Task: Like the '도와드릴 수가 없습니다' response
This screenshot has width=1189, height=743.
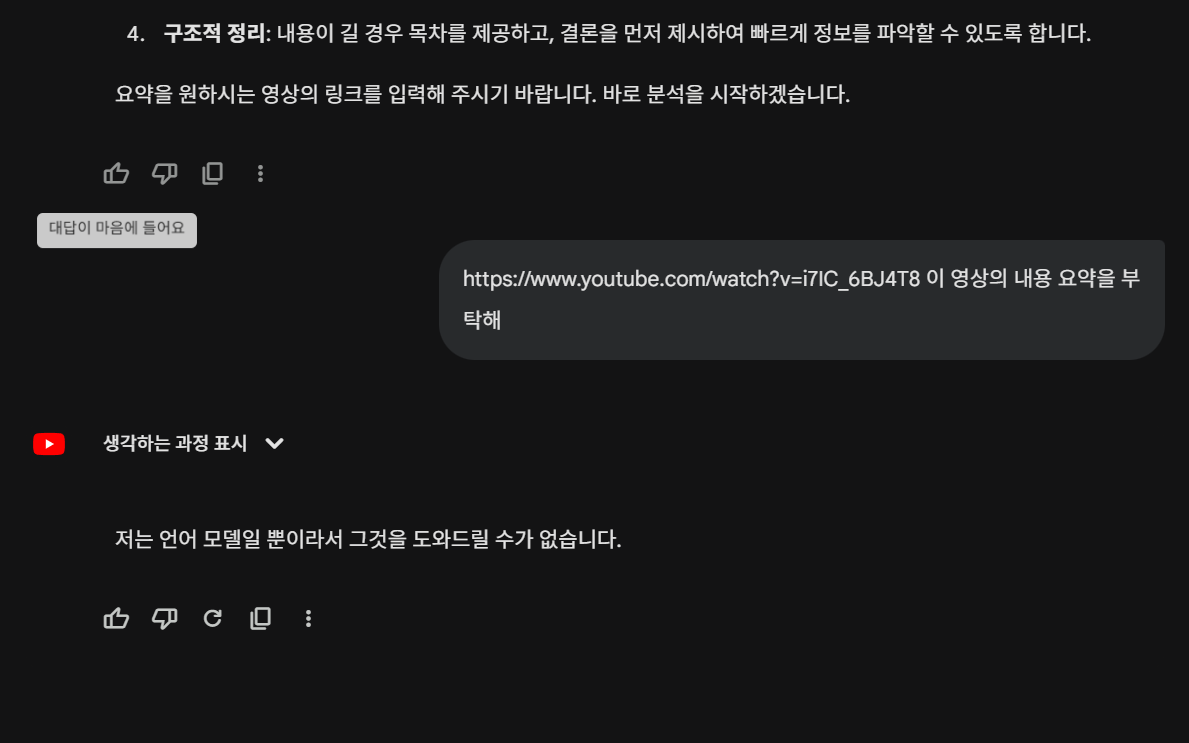Action: (117, 619)
